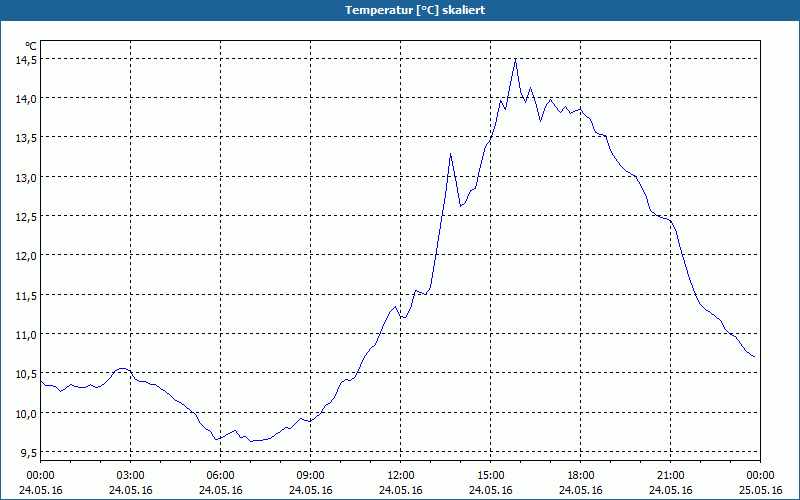
Task: Click the 09:00 time axis label
Action: point(311,476)
